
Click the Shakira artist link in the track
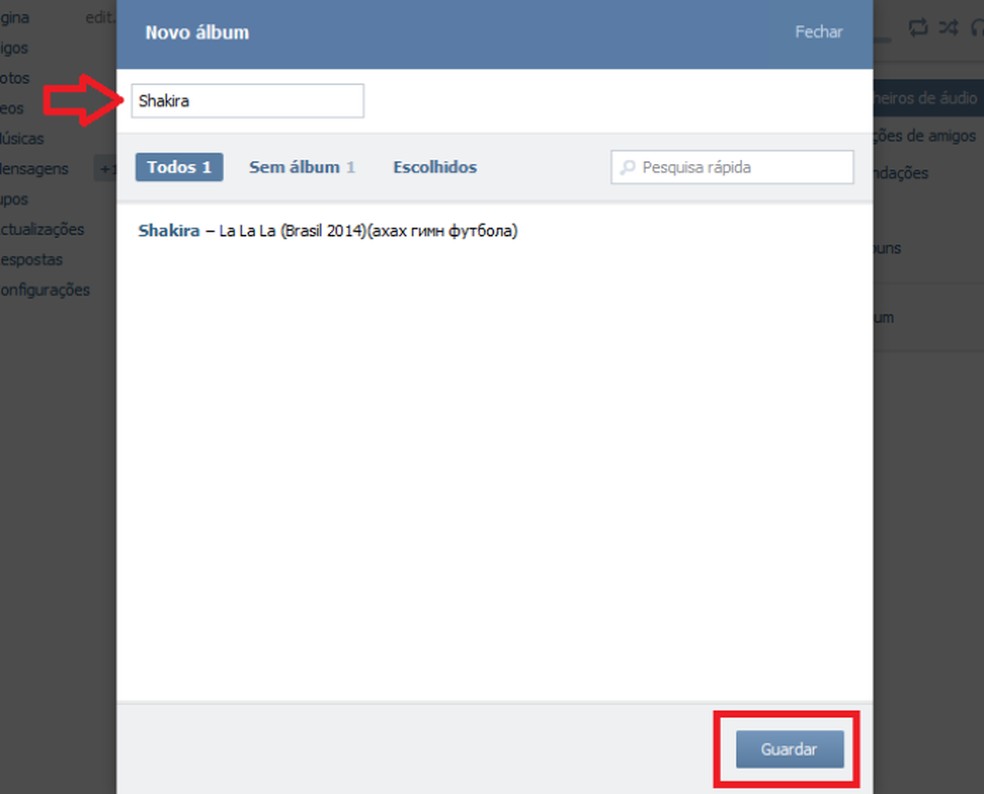tap(169, 231)
